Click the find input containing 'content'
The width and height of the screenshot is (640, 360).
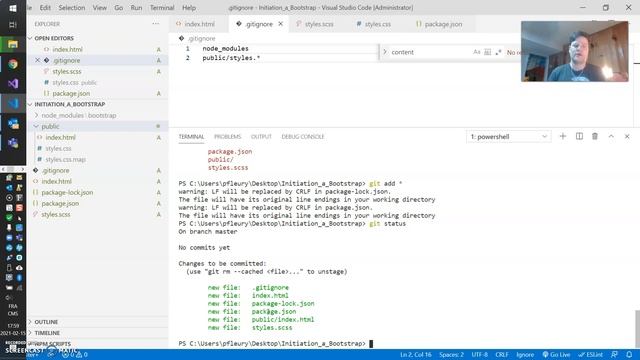pyautogui.click(x=431, y=52)
